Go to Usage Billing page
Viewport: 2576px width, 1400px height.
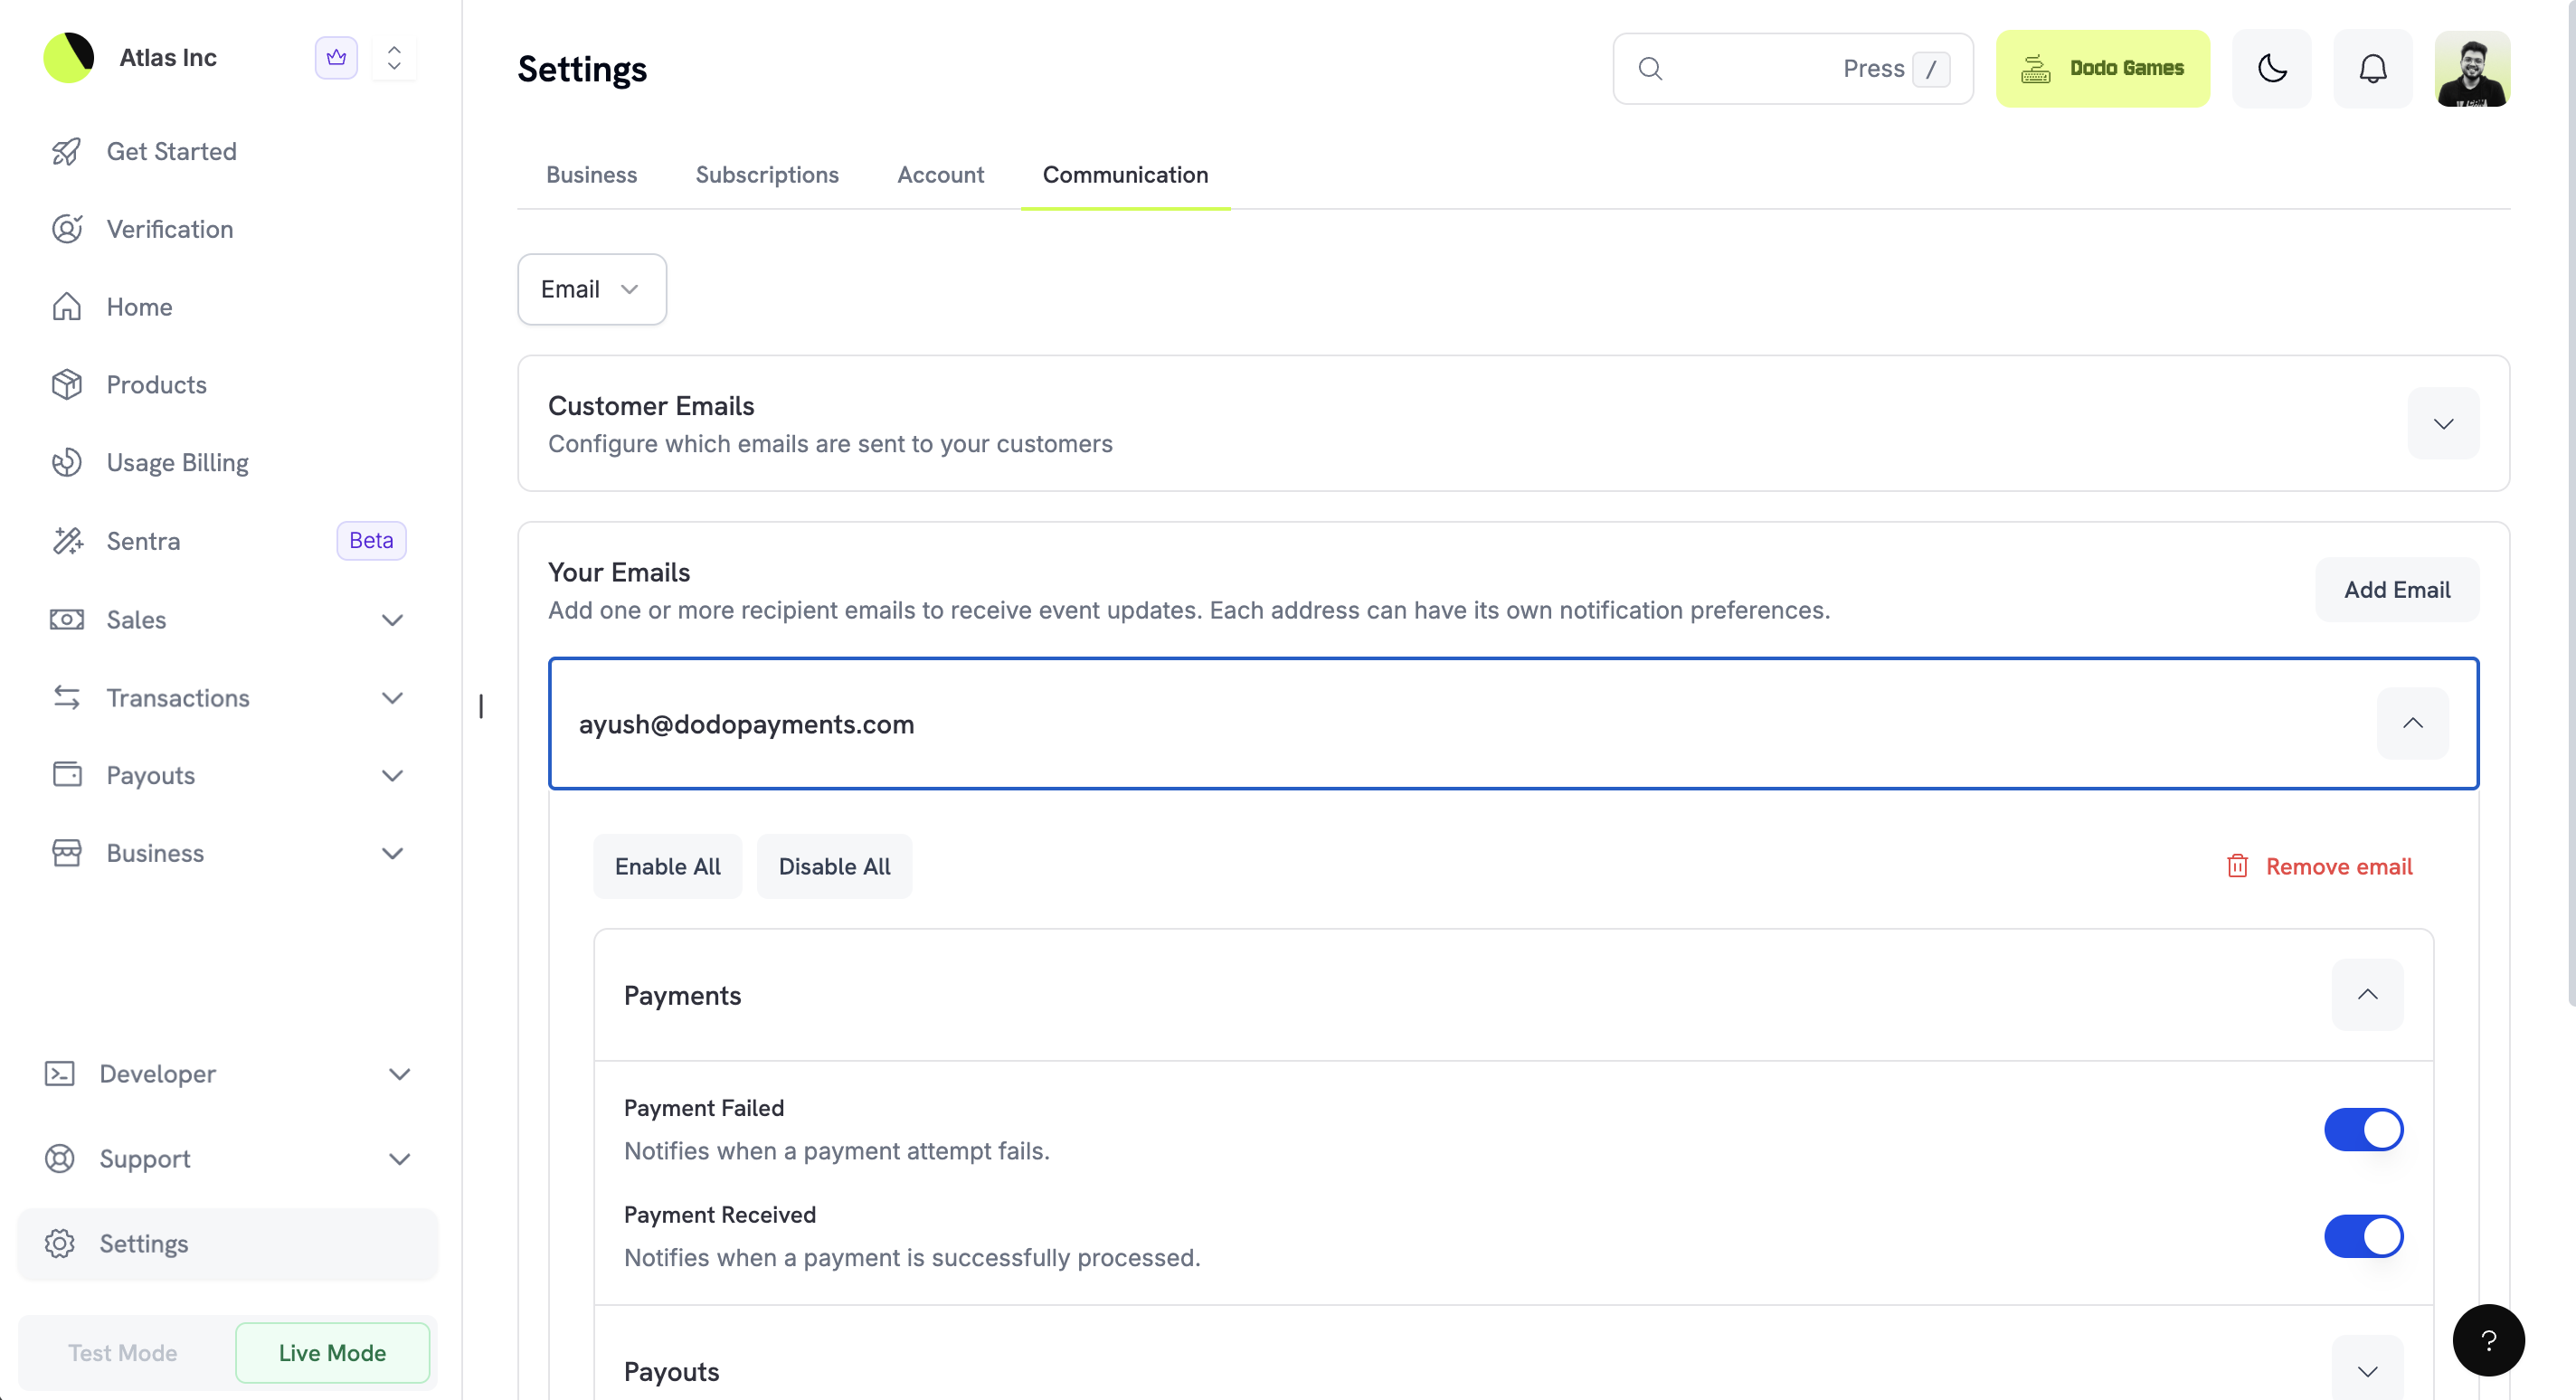click(177, 462)
